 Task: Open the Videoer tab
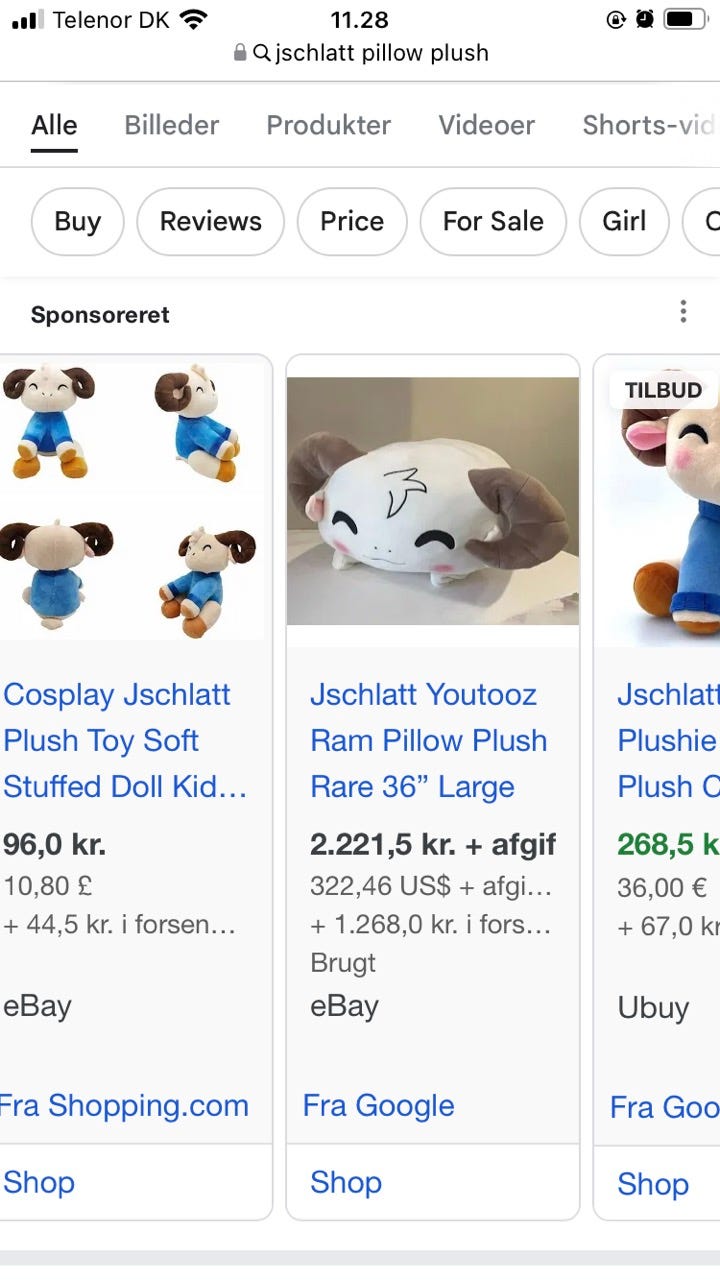pos(486,125)
